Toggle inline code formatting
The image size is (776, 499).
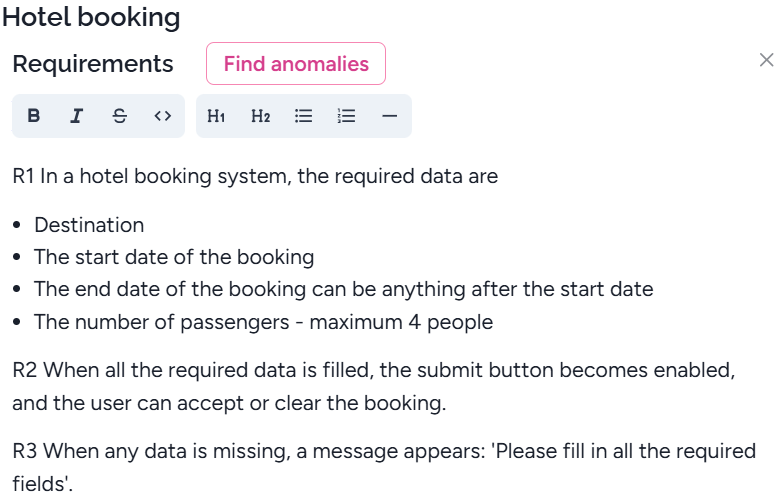pyautogui.click(x=162, y=116)
